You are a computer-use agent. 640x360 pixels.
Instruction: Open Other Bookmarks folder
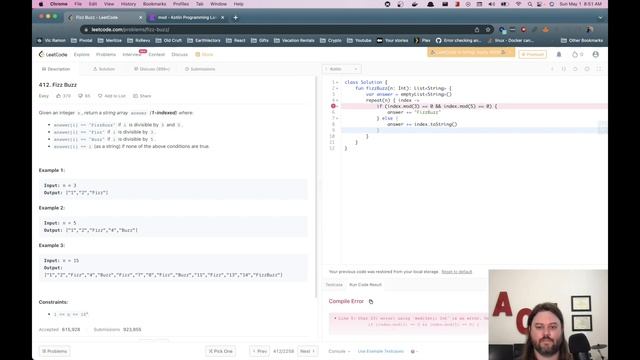coord(582,40)
